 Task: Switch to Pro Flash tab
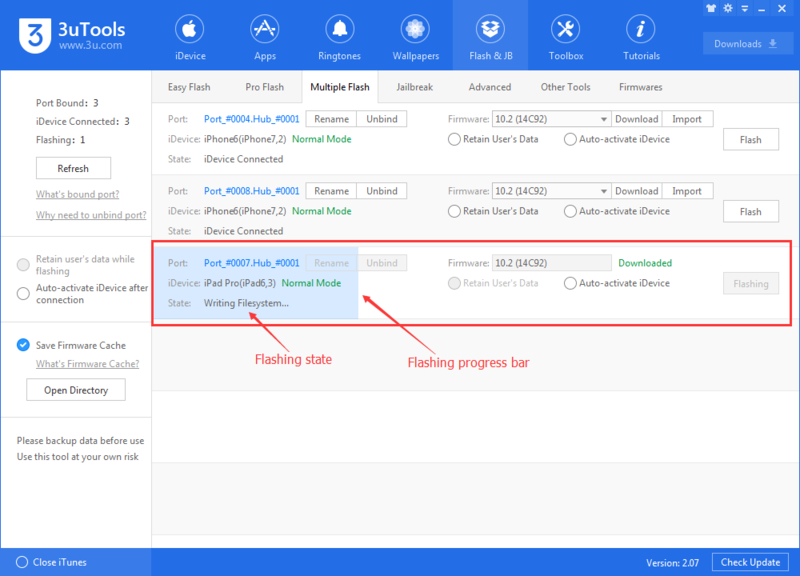click(264, 87)
